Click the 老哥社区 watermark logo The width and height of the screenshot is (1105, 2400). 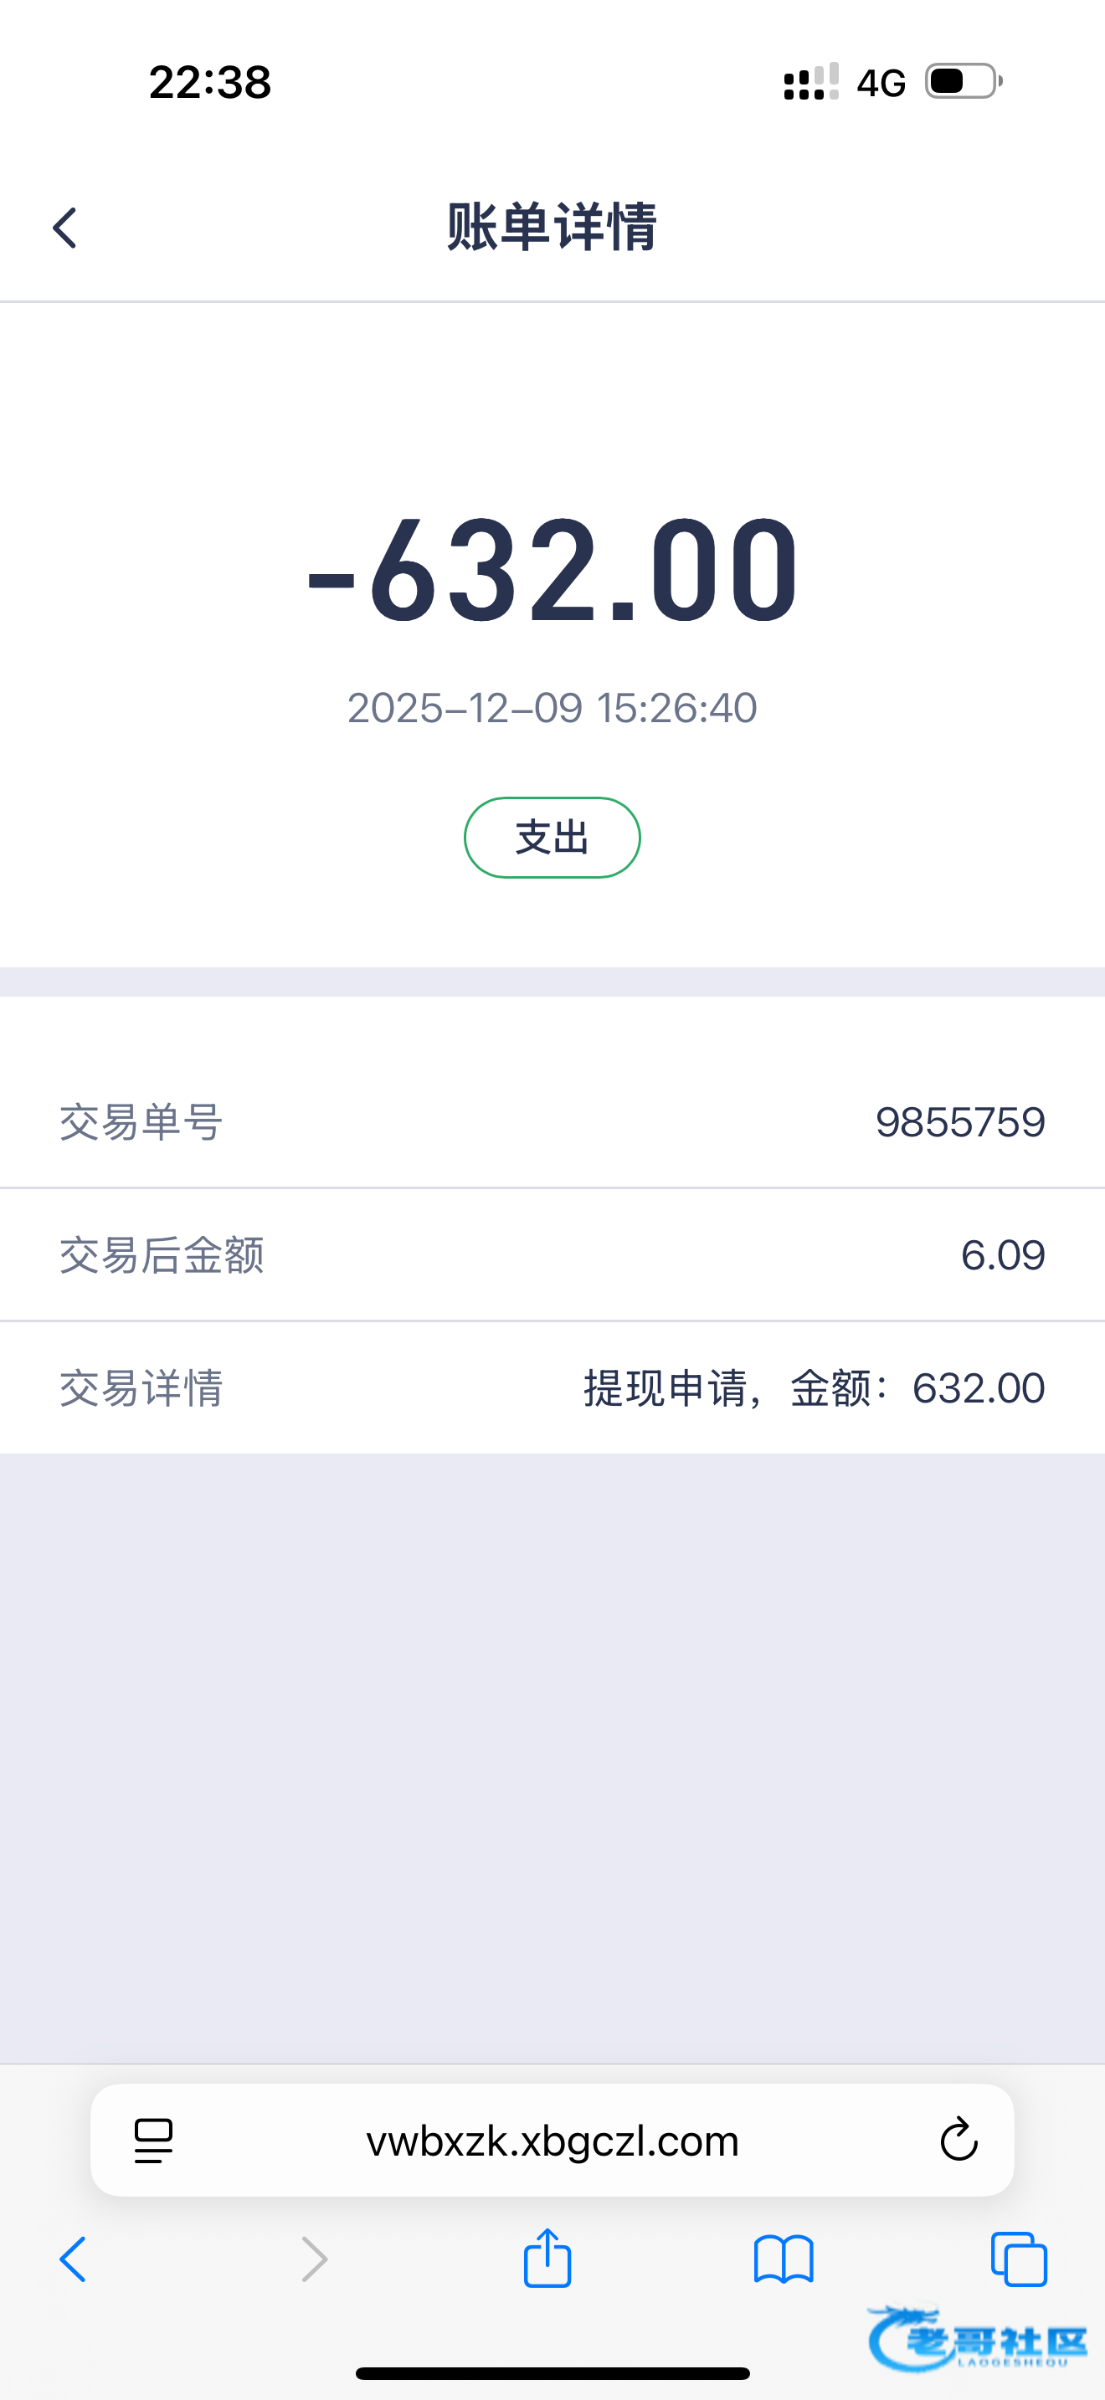coord(978,2339)
